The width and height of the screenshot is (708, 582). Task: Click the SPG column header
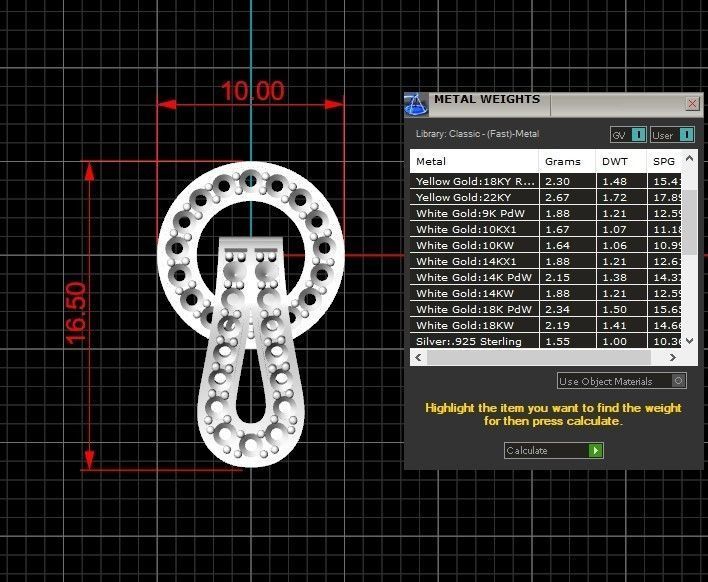pos(664,161)
